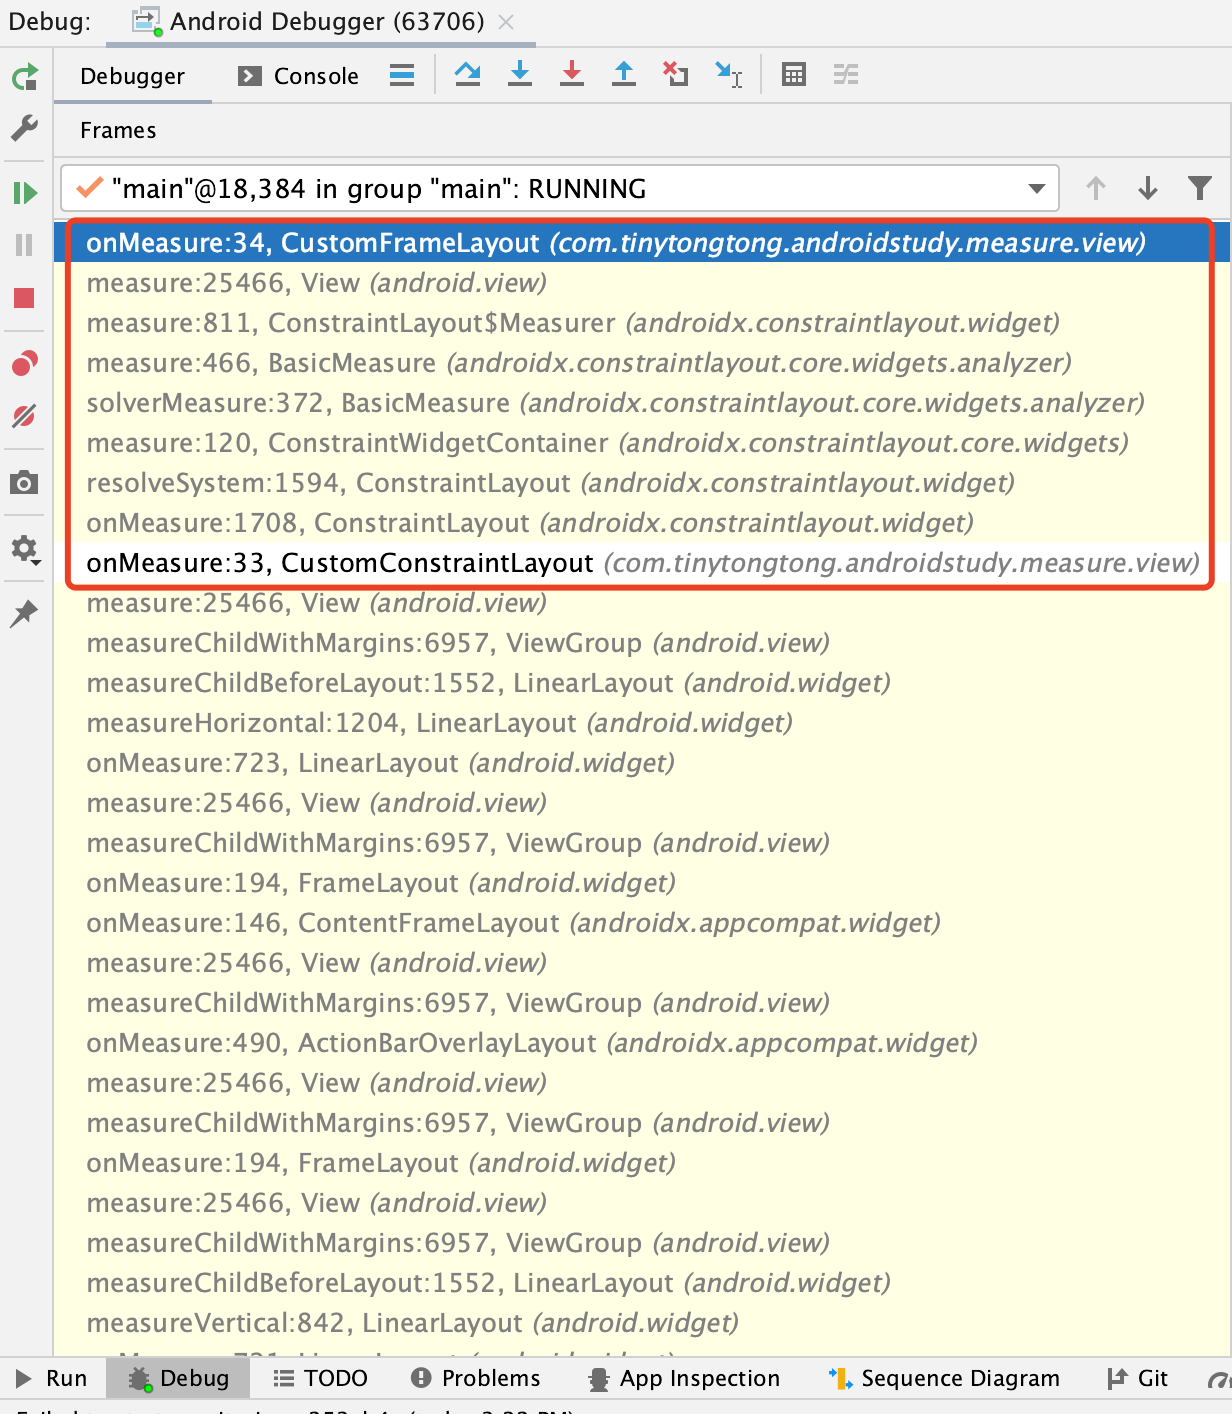Select frame measureHorizontal:1204, LinearLayout
Screen dimensions: 1232x1414
click(x=640, y=723)
